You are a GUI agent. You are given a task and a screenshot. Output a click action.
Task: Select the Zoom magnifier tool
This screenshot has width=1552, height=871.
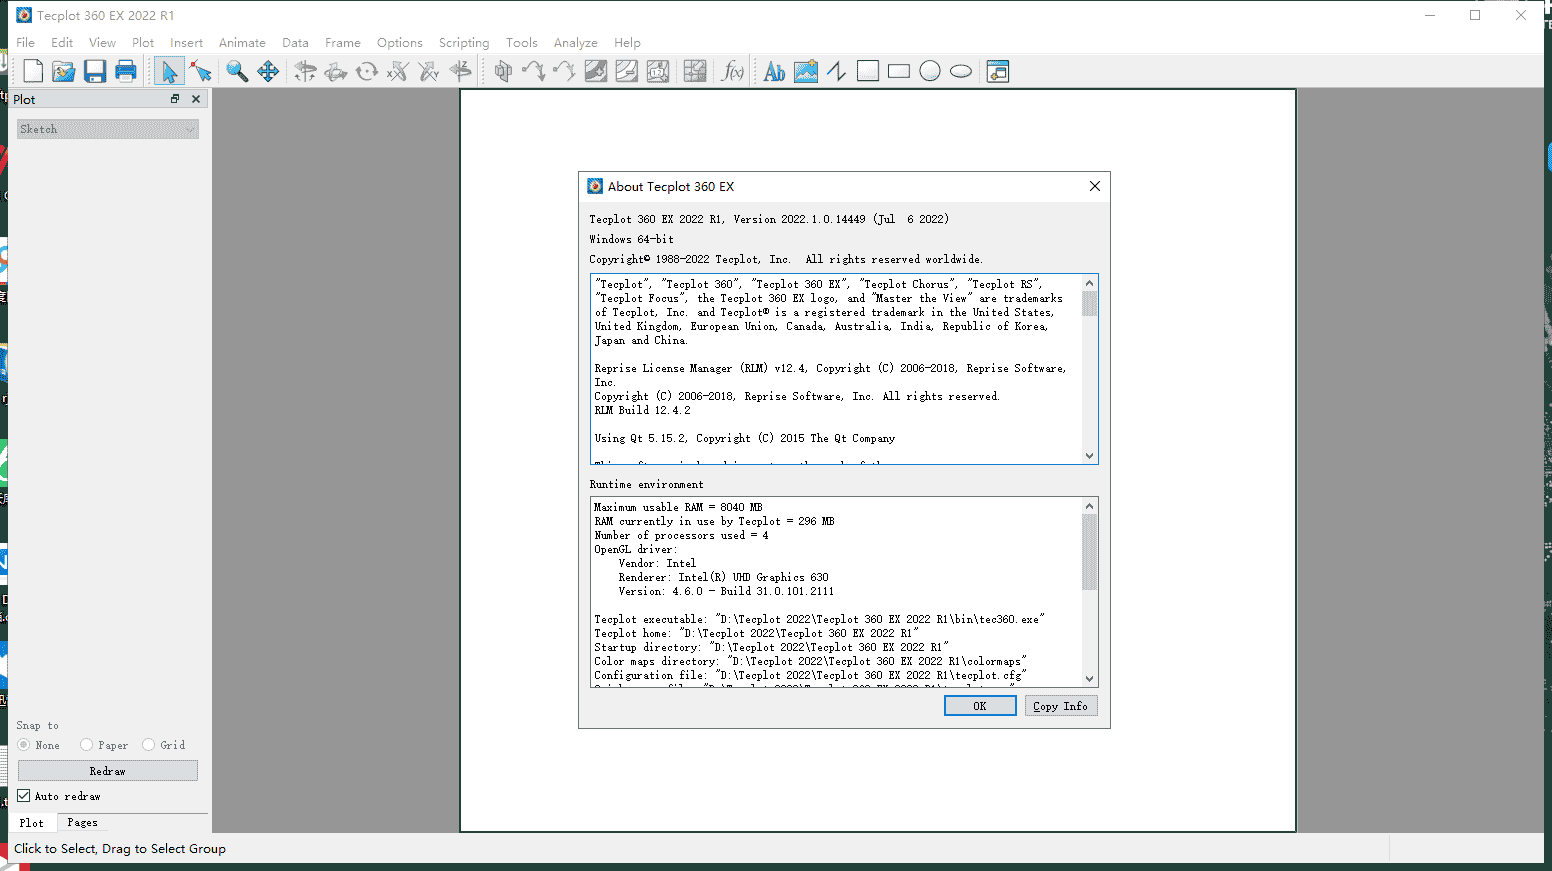[x=237, y=71]
